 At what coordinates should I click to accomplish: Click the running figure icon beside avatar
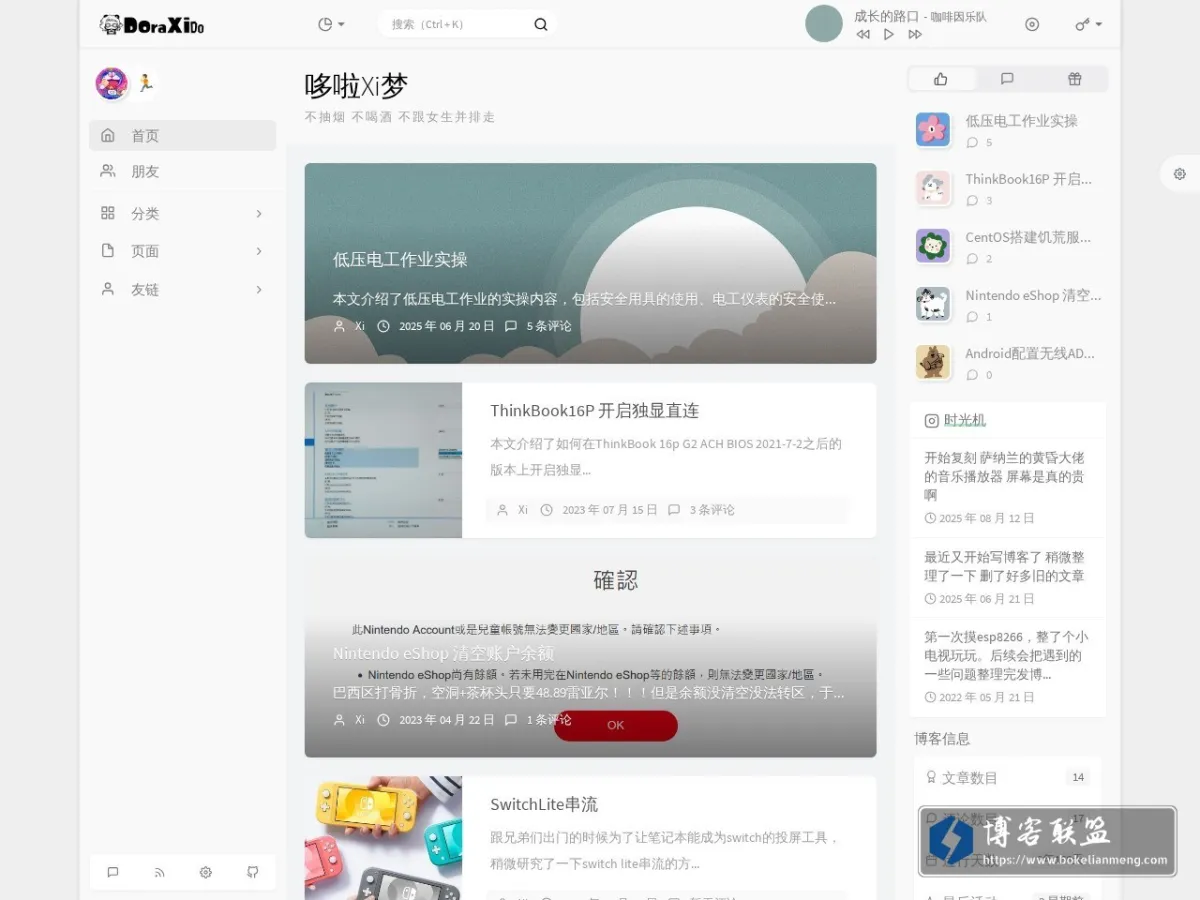click(146, 83)
